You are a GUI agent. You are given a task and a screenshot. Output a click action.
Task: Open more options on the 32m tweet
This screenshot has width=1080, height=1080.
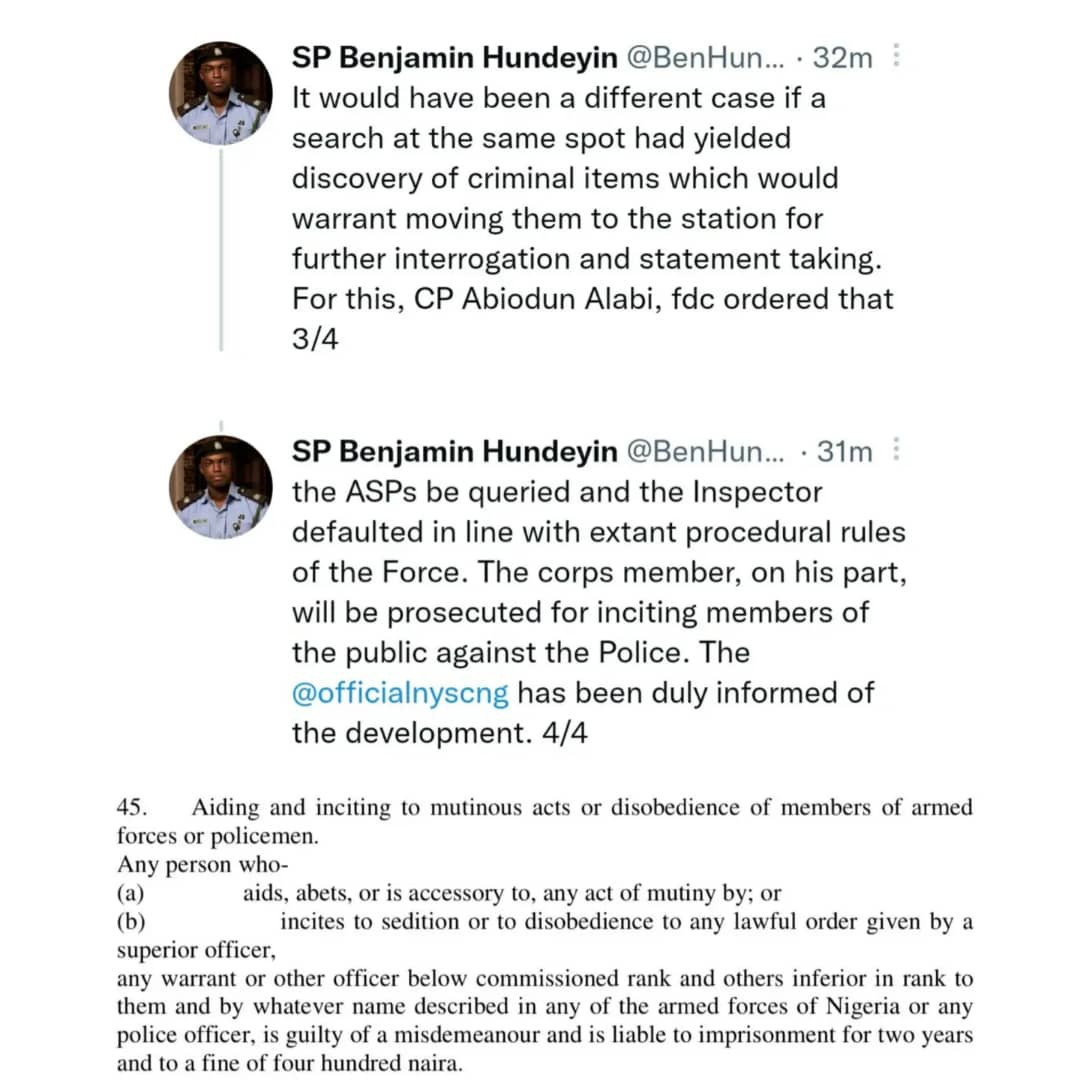pyautogui.click(x=896, y=55)
